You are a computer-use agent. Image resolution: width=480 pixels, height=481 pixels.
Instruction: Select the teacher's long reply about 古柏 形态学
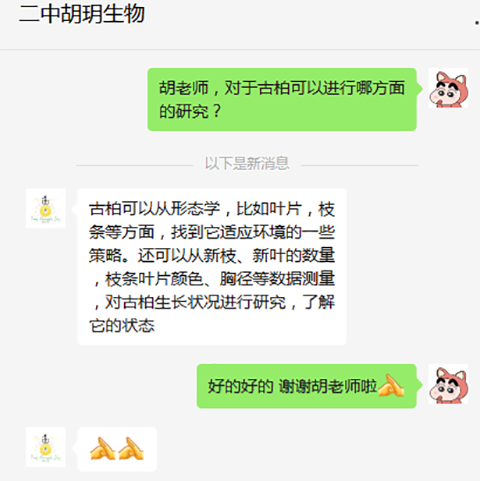click(x=212, y=267)
